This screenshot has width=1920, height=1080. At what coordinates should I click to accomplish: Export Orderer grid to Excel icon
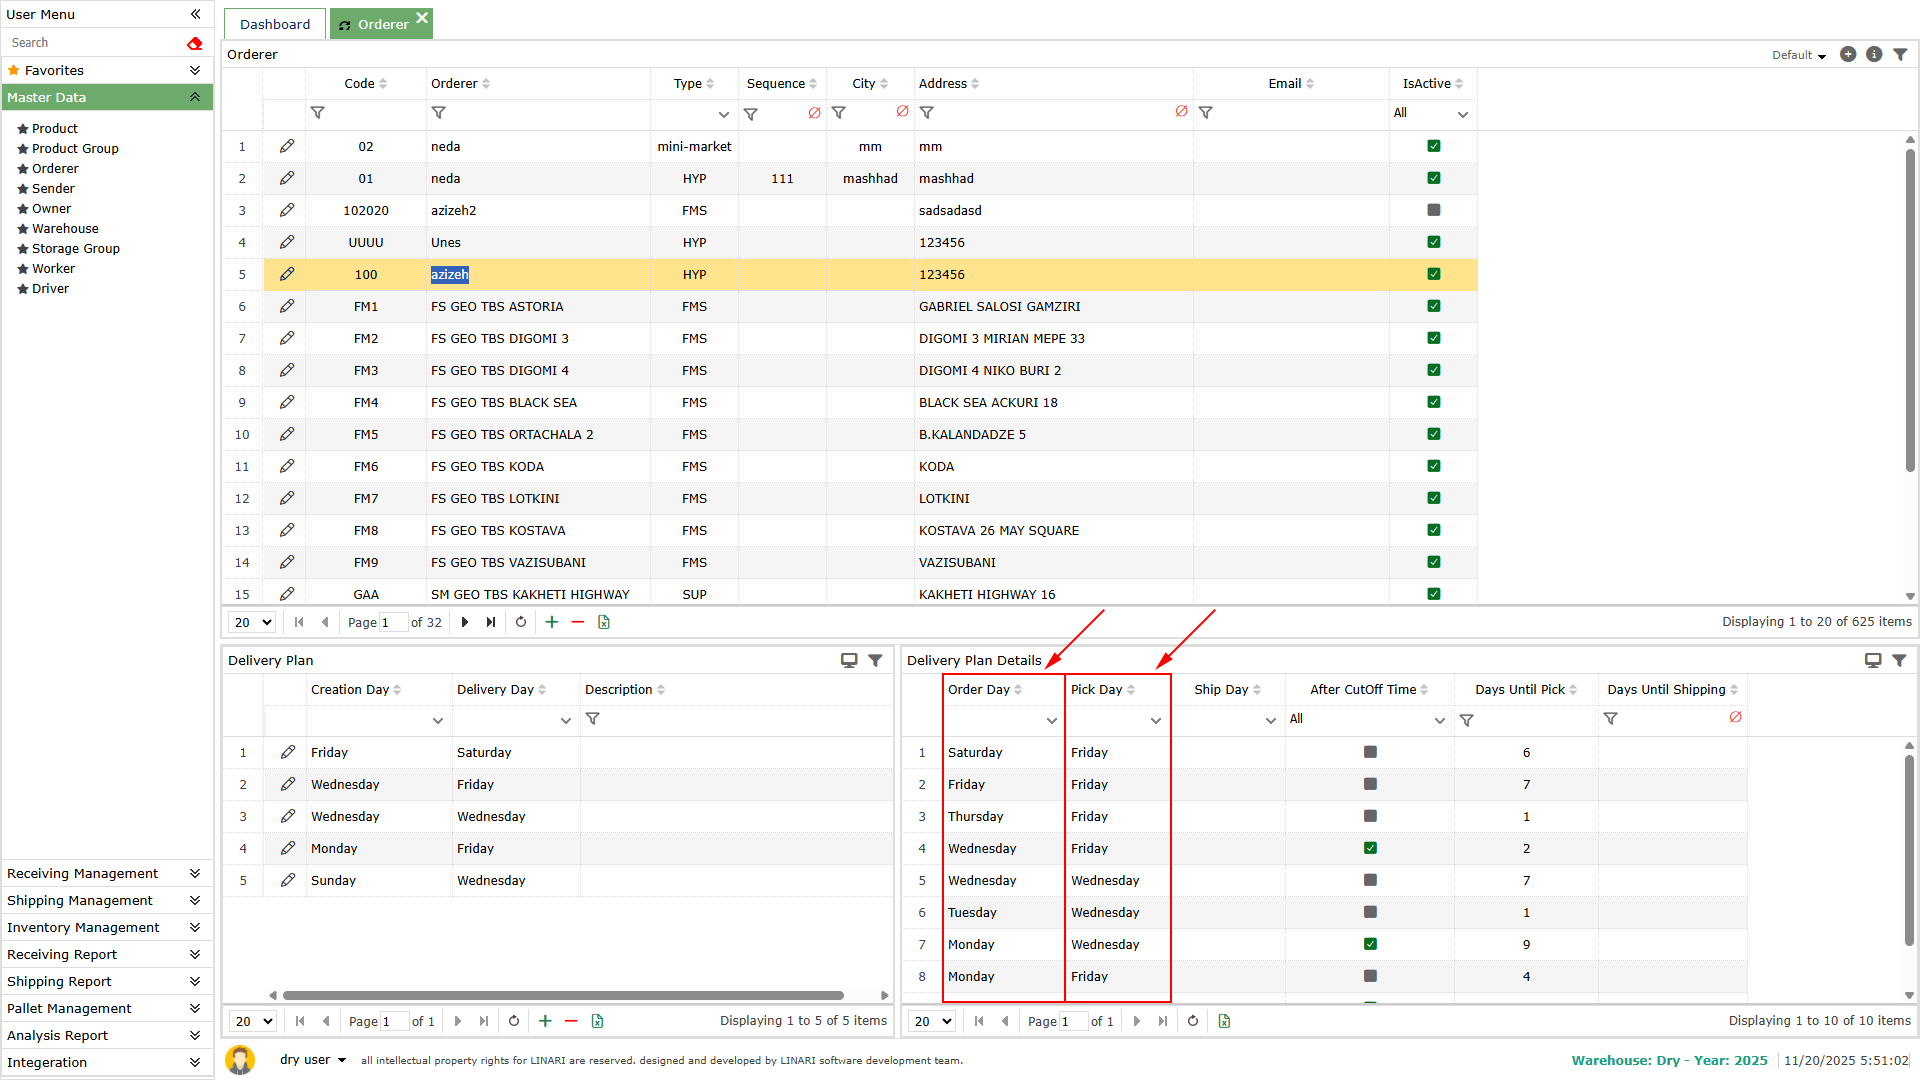coord(604,622)
